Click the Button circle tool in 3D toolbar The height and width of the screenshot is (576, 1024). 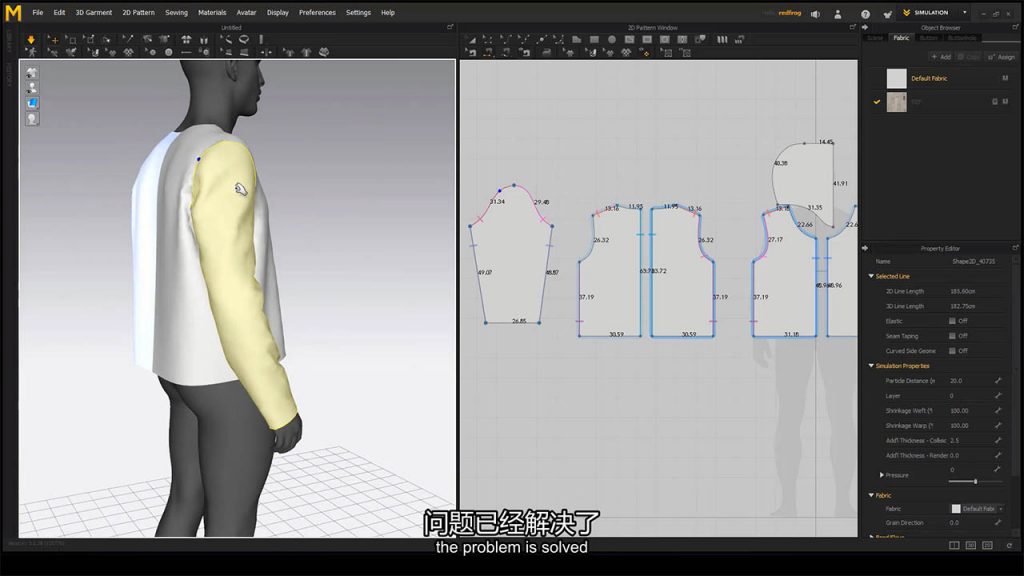pos(168,52)
